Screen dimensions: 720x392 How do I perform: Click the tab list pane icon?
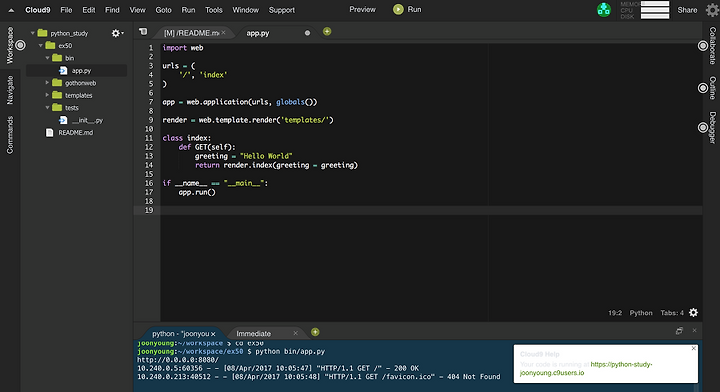click(143, 32)
